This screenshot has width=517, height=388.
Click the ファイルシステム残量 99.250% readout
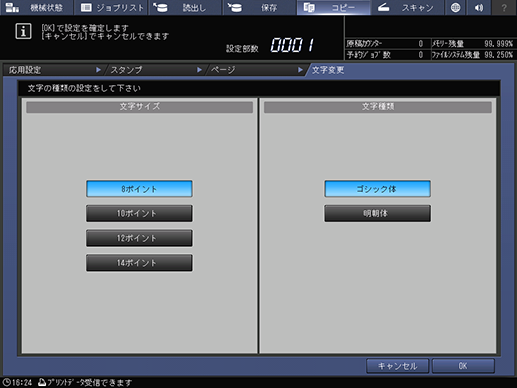click(x=472, y=55)
